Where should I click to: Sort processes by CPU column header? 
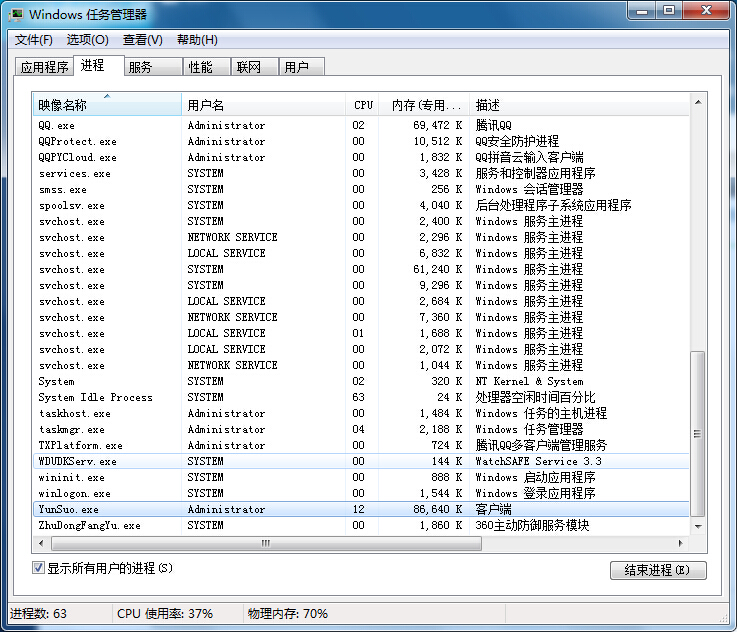363,105
